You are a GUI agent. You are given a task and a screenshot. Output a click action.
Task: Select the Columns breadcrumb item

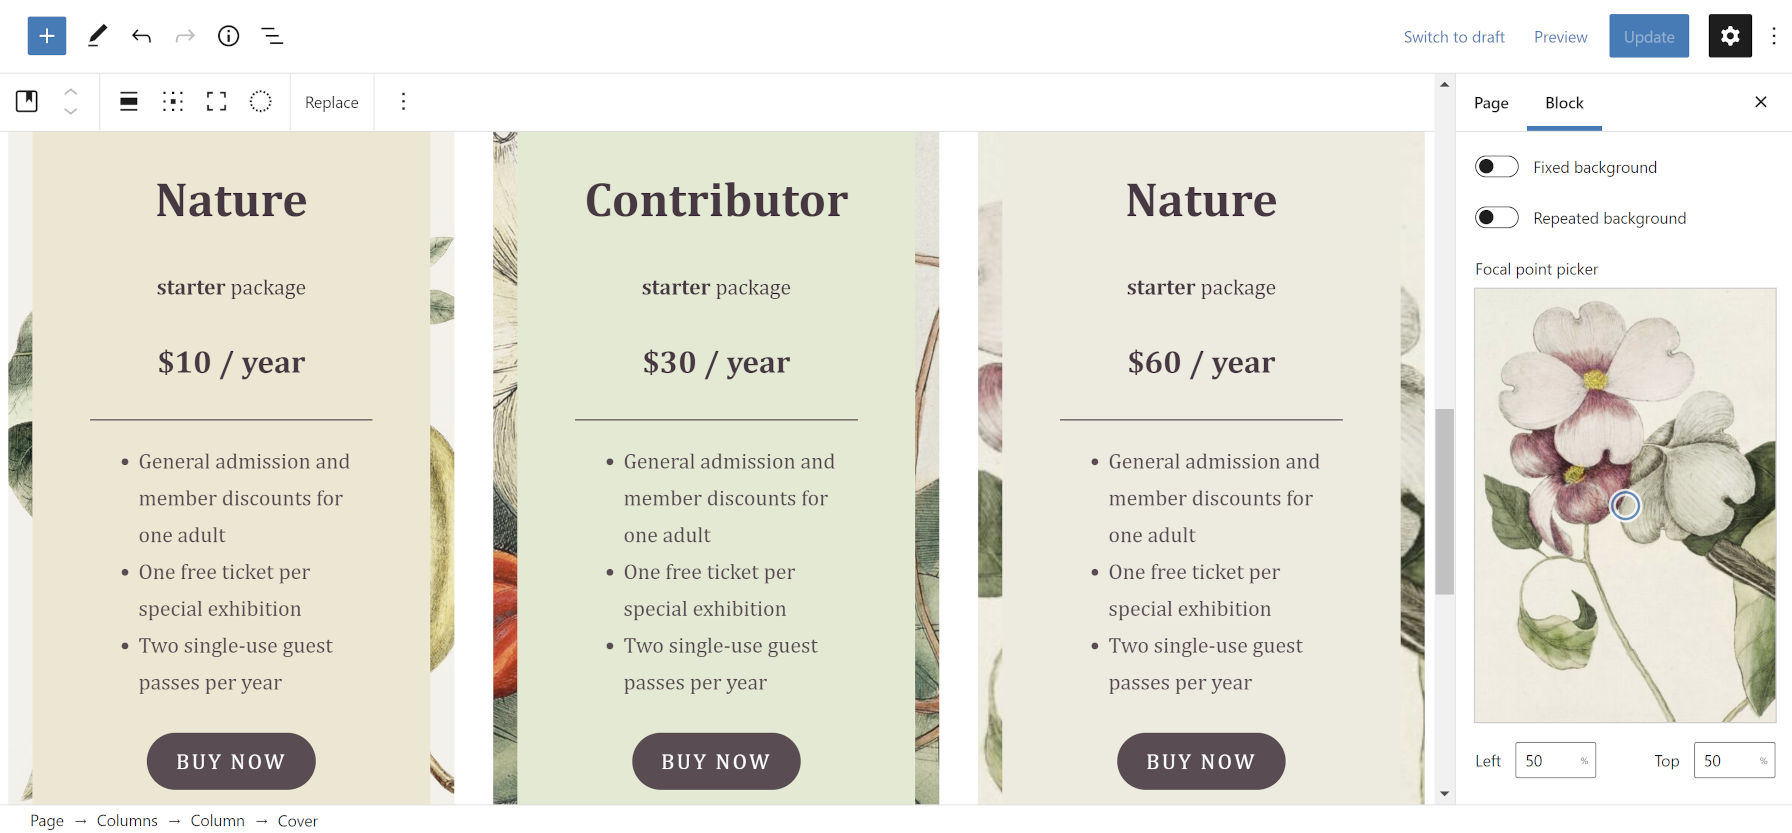click(127, 820)
